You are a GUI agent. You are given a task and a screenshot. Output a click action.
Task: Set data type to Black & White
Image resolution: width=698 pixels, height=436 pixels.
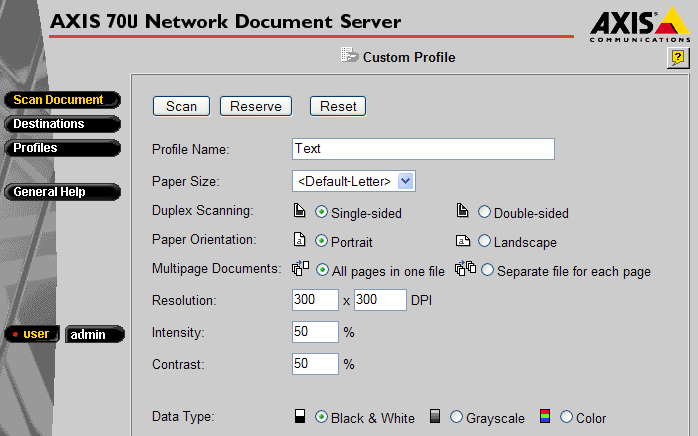coord(321,417)
